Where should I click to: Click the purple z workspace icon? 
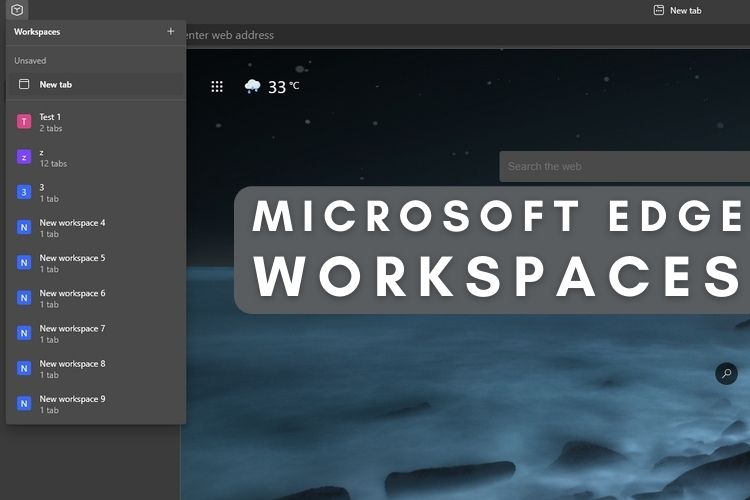coord(24,157)
